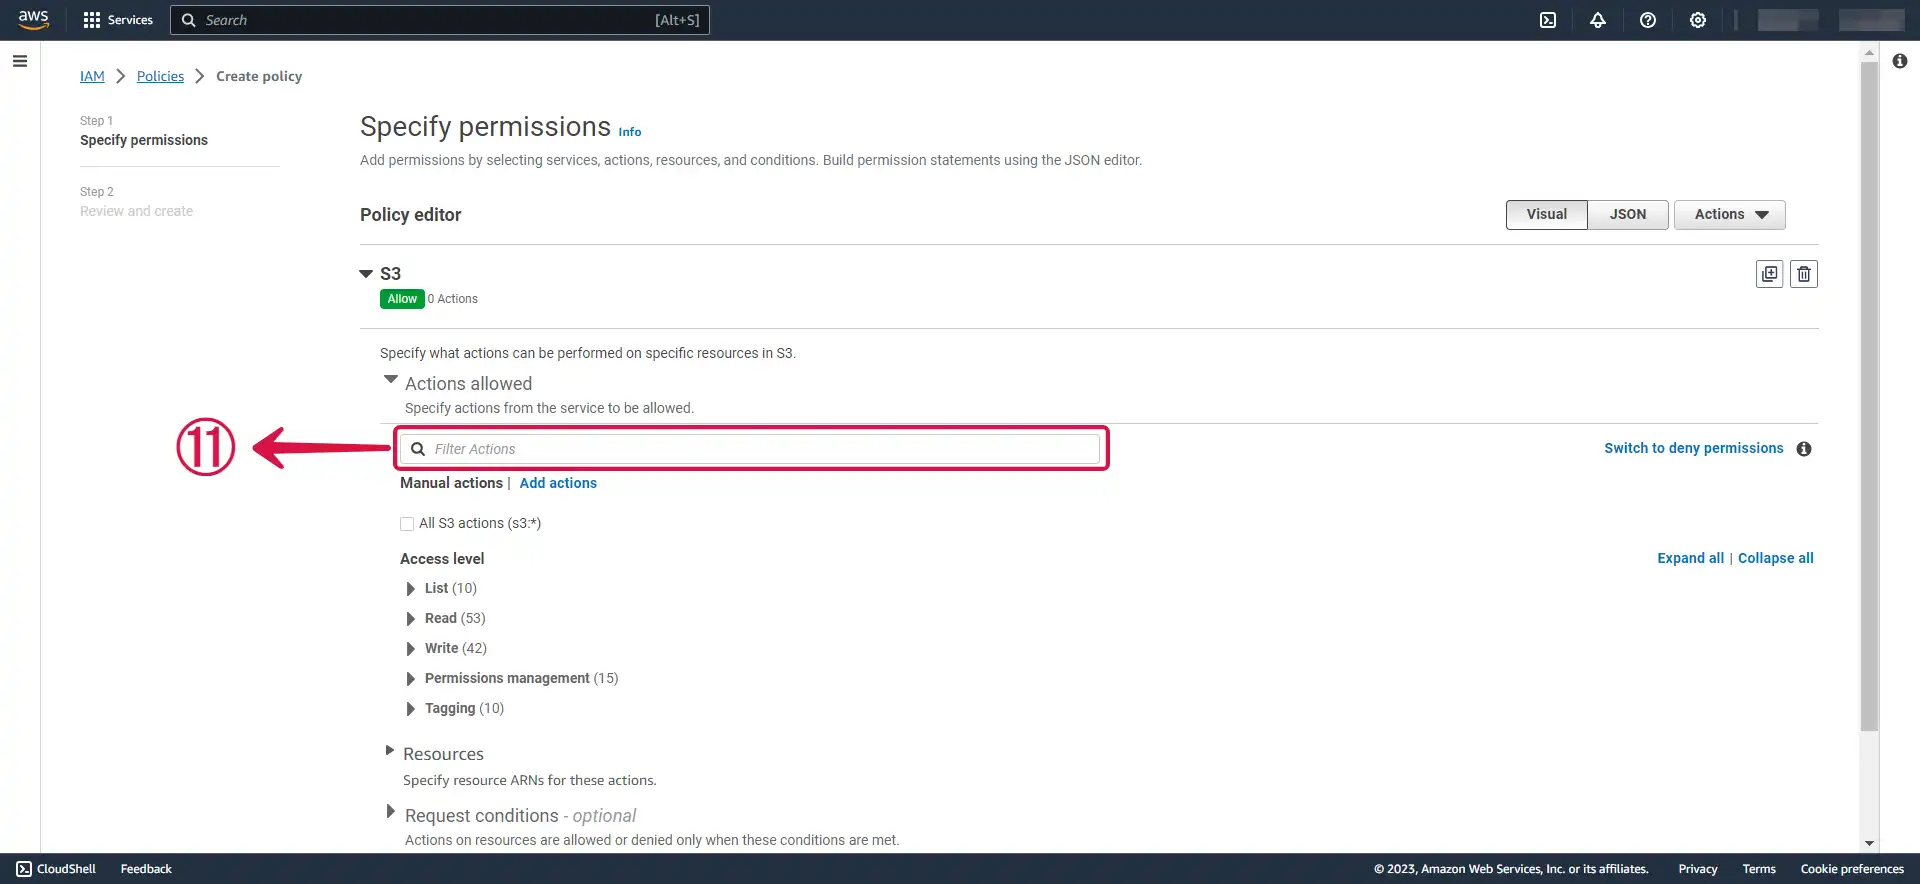Switch to the Visual editor tab
Image resolution: width=1920 pixels, height=884 pixels.
click(x=1547, y=215)
